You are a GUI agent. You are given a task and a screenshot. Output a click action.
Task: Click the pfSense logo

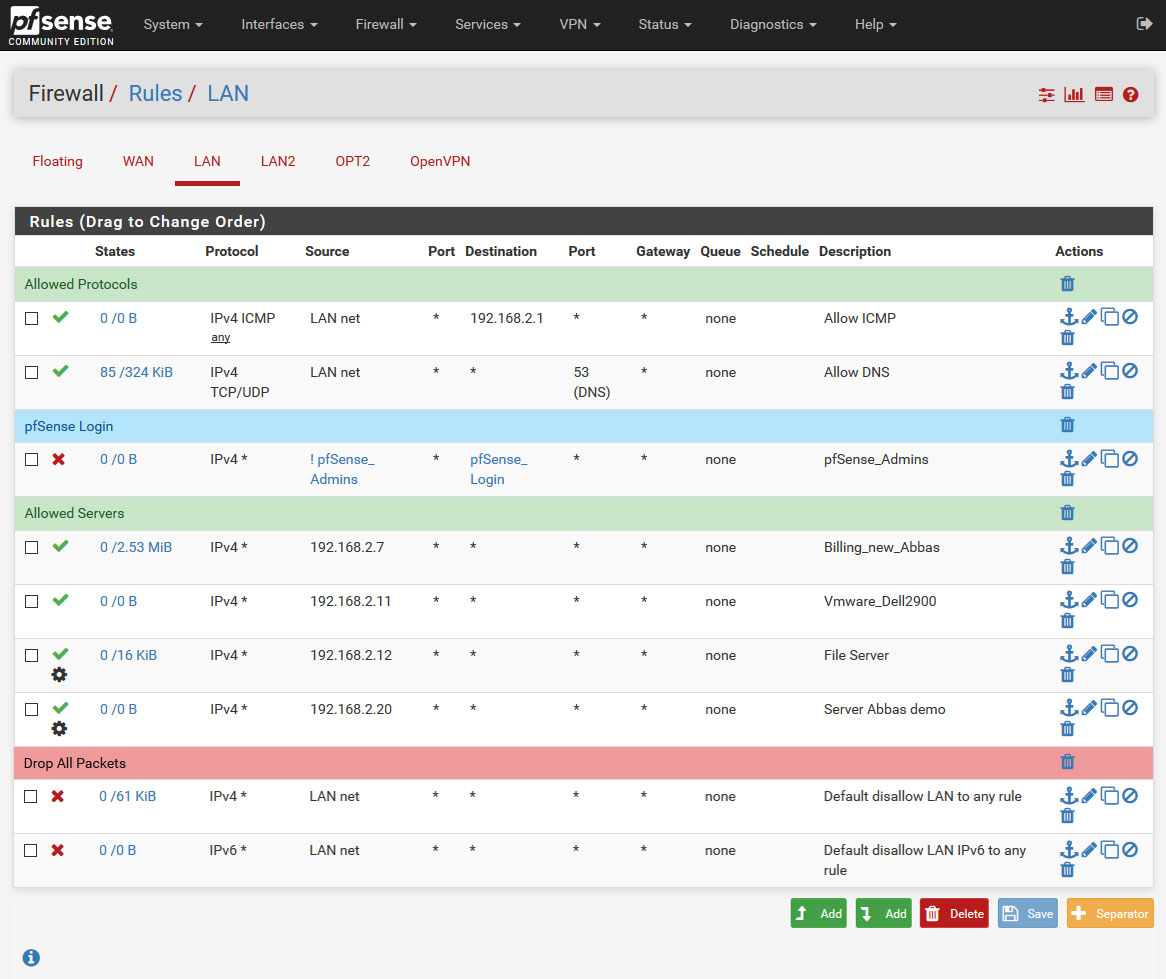[61, 25]
